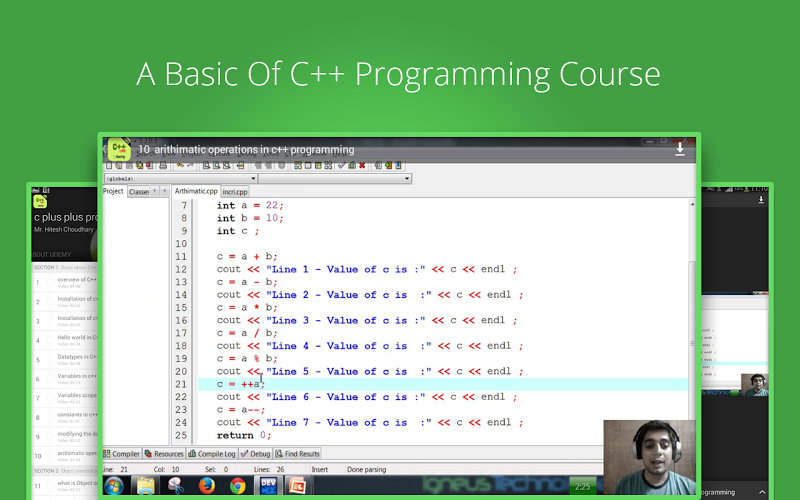The height and width of the screenshot is (500, 800).
Task: Select the Arthimatic.cpp editor tab
Action: tap(196, 191)
